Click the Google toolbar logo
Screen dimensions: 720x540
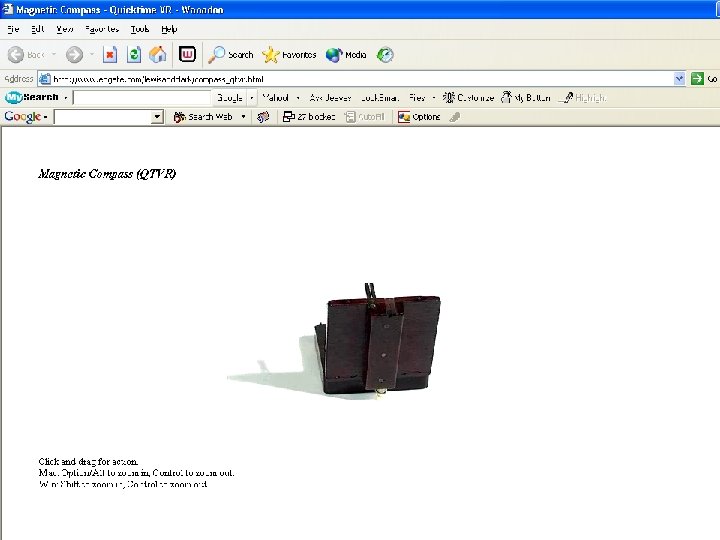22,117
